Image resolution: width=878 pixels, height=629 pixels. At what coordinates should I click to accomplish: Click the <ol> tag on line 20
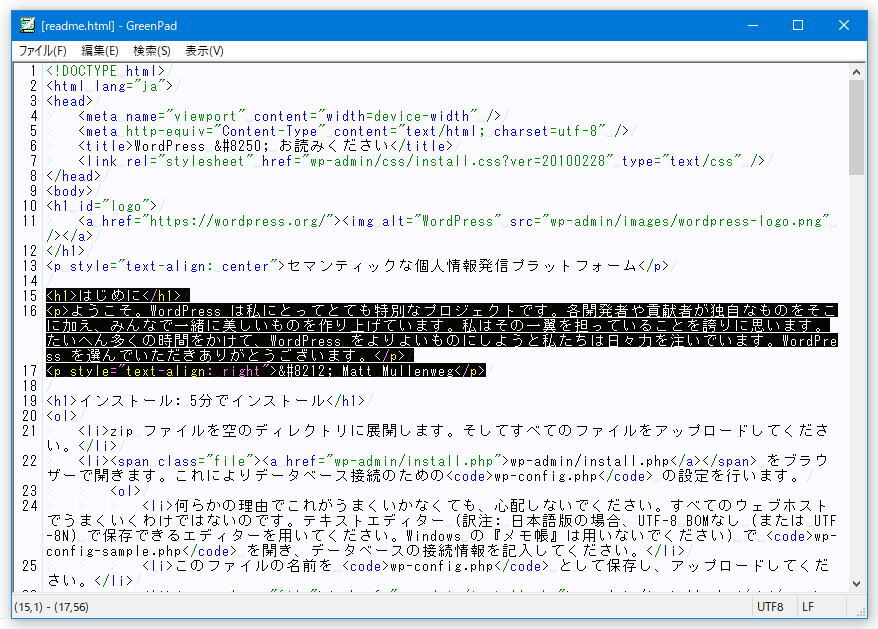[62, 416]
